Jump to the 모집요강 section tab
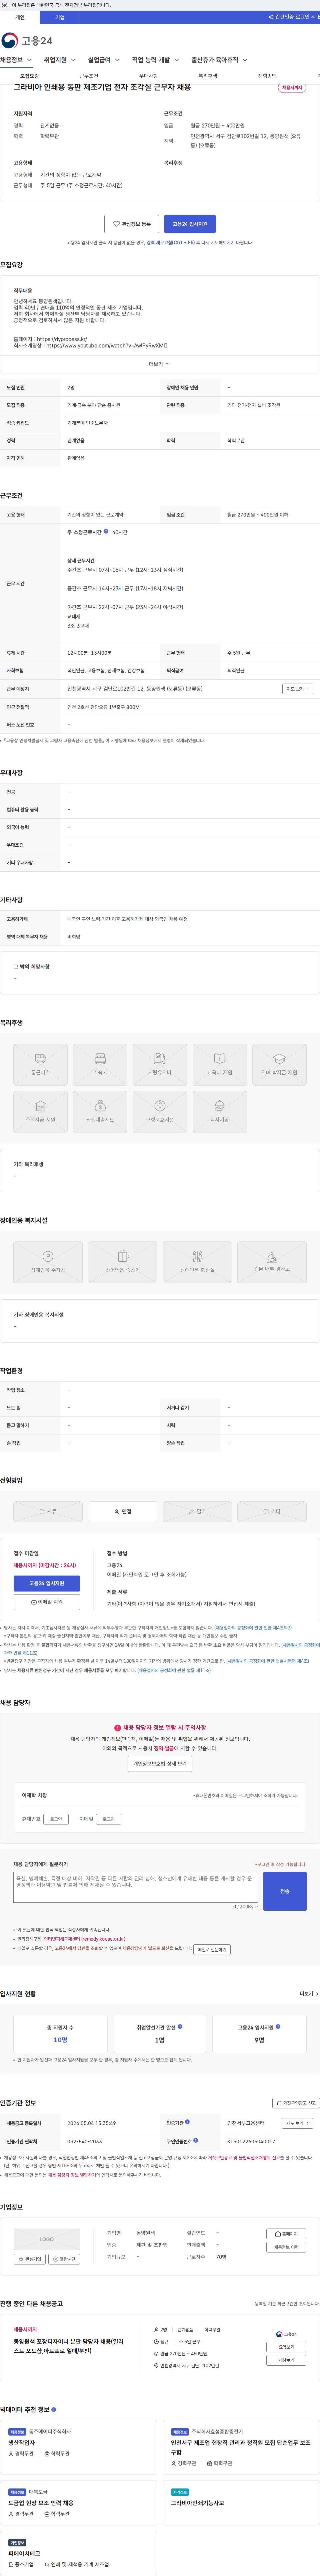The width and height of the screenshot is (320, 2576). 30,76
